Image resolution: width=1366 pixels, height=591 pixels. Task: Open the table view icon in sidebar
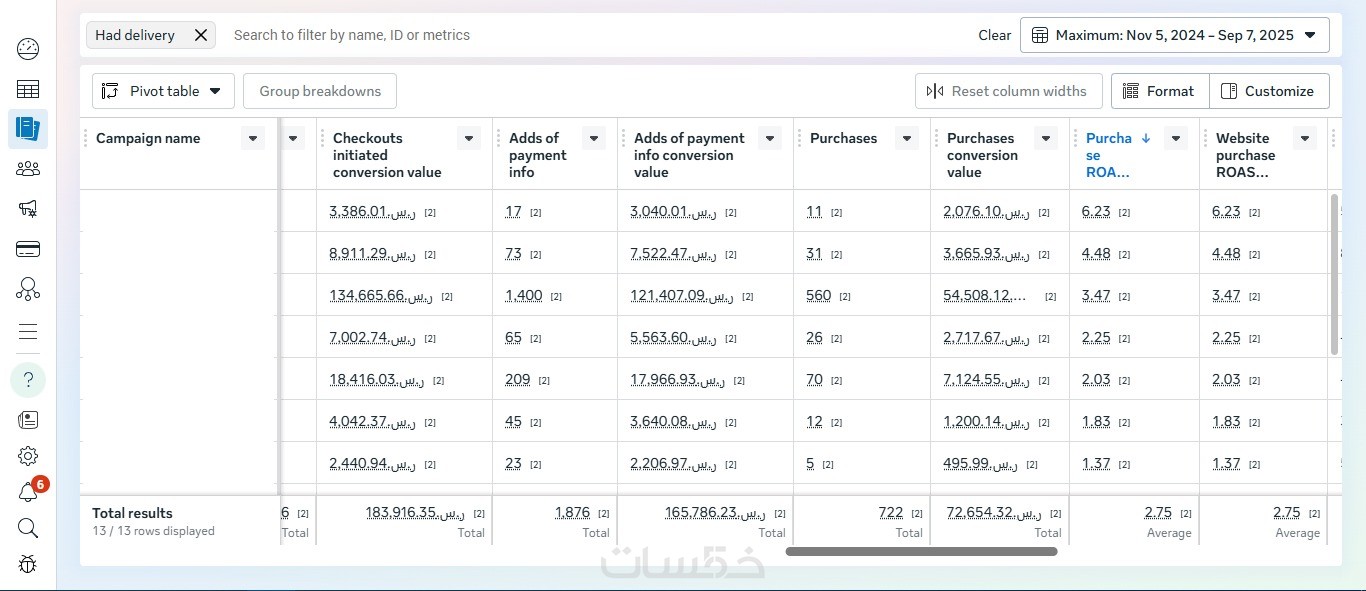click(28, 89)
